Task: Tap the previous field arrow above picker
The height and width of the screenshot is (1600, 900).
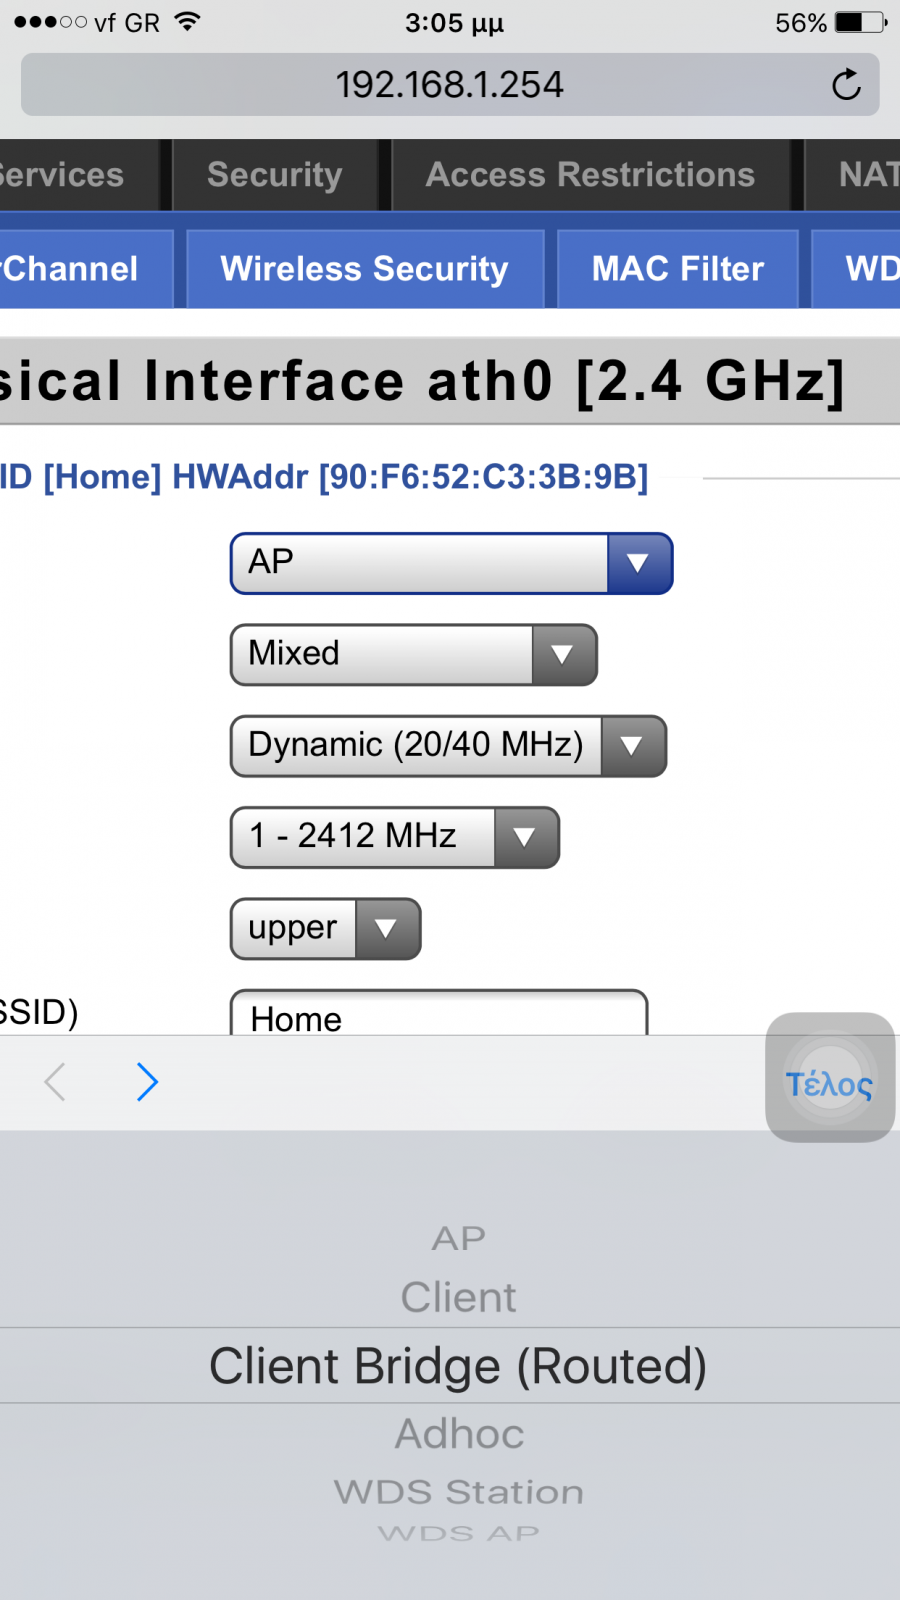Action: pyautogui.click(x=56, y=1082)
